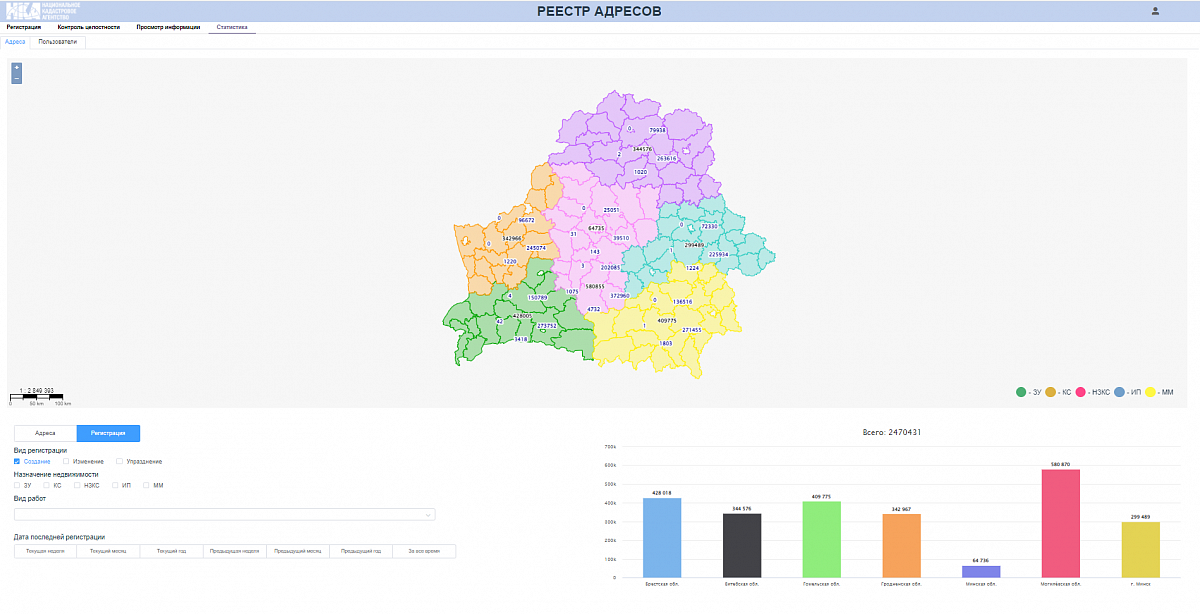This screenshot has height=614, width=1200.
Task: Switch to the Пользователи tab
Action: (58, 42)
